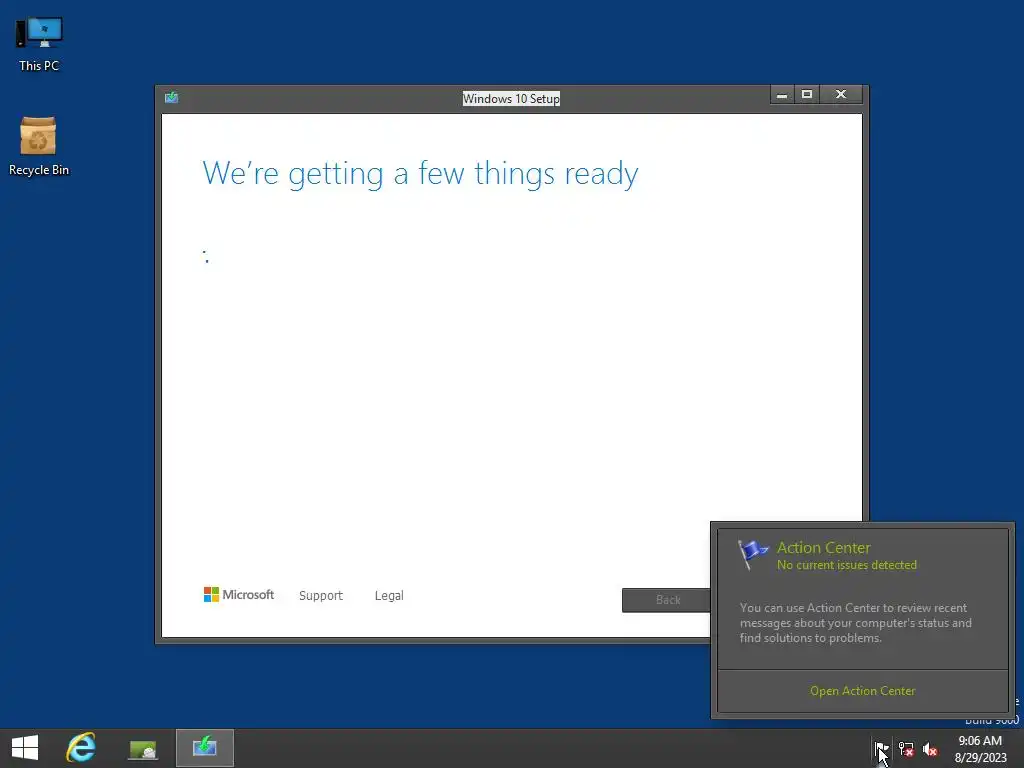Click the Action Center flag tray icon
The image size is (1024, 768).
[880, 749]
